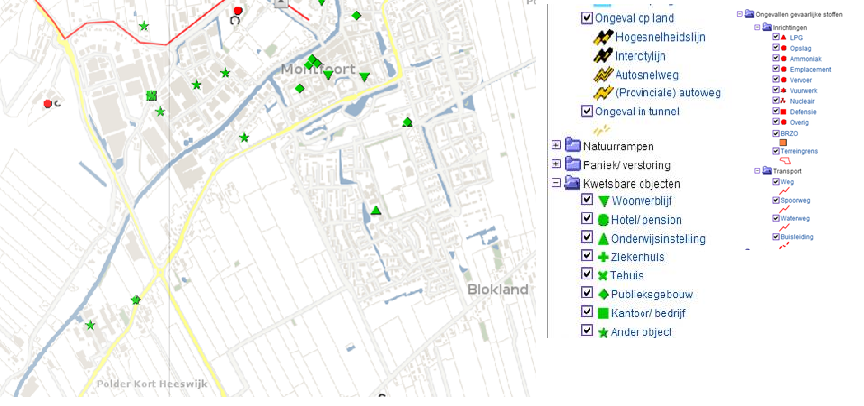
Task: Click the Vervoer link
Action: [x=801, y=80]
